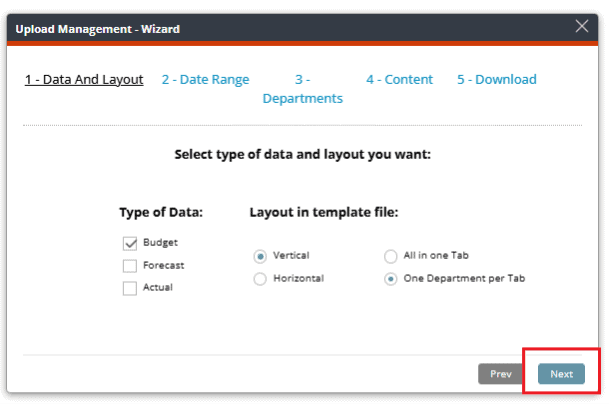This screenshot has width=609, height=405.
Task: Jump to the 4 - Content step
Action: (x=399, y=80)
